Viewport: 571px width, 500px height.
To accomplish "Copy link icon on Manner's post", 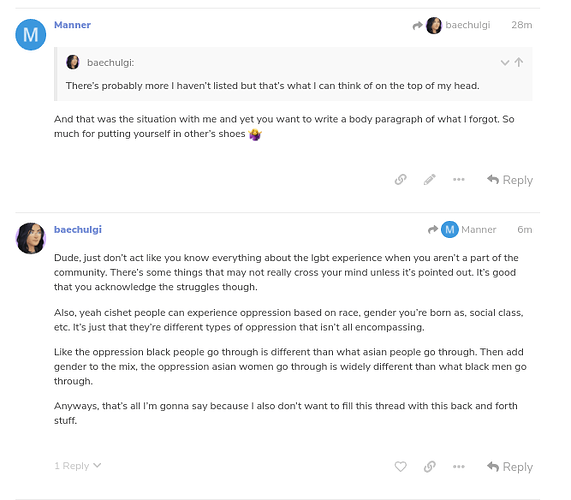I will pyautogui.click(x=400, y=179).
